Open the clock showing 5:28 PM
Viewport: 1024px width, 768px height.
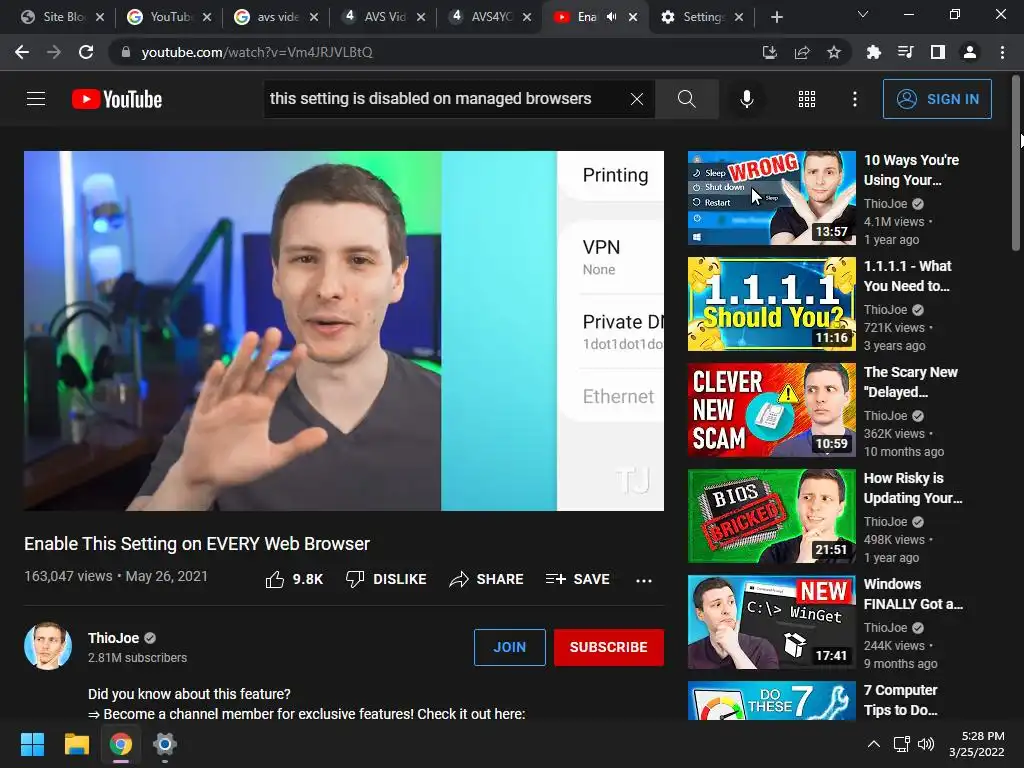pyautogui.click(x=976, y=744)
